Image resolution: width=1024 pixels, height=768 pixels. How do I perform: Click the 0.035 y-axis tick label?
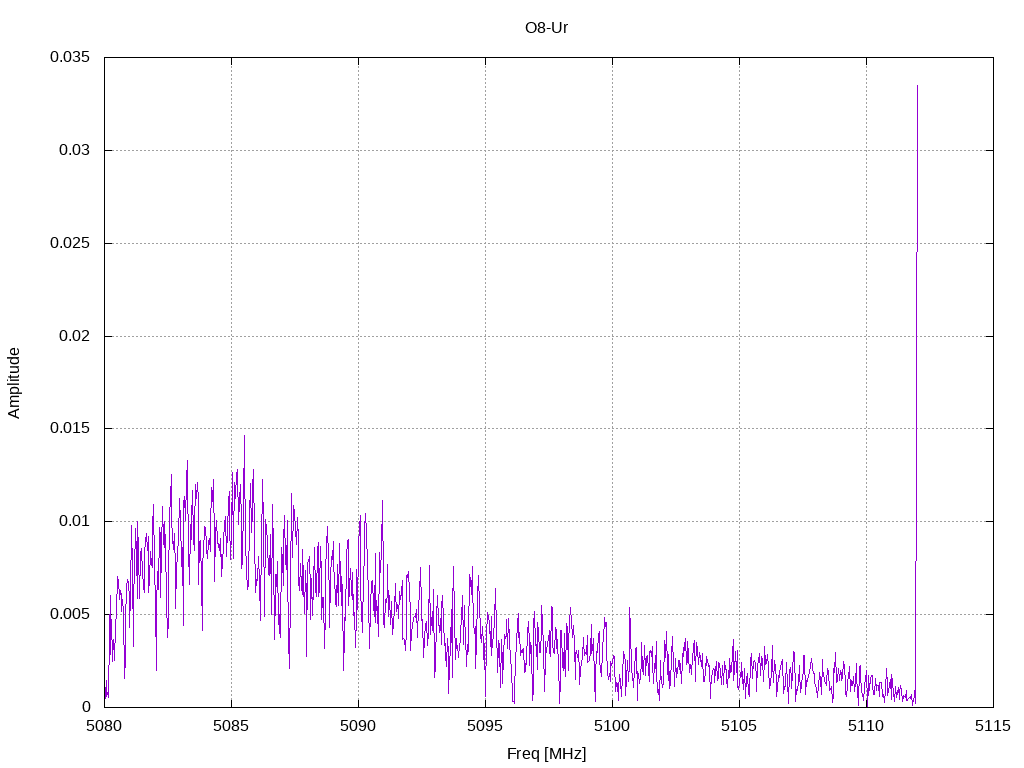70,57
